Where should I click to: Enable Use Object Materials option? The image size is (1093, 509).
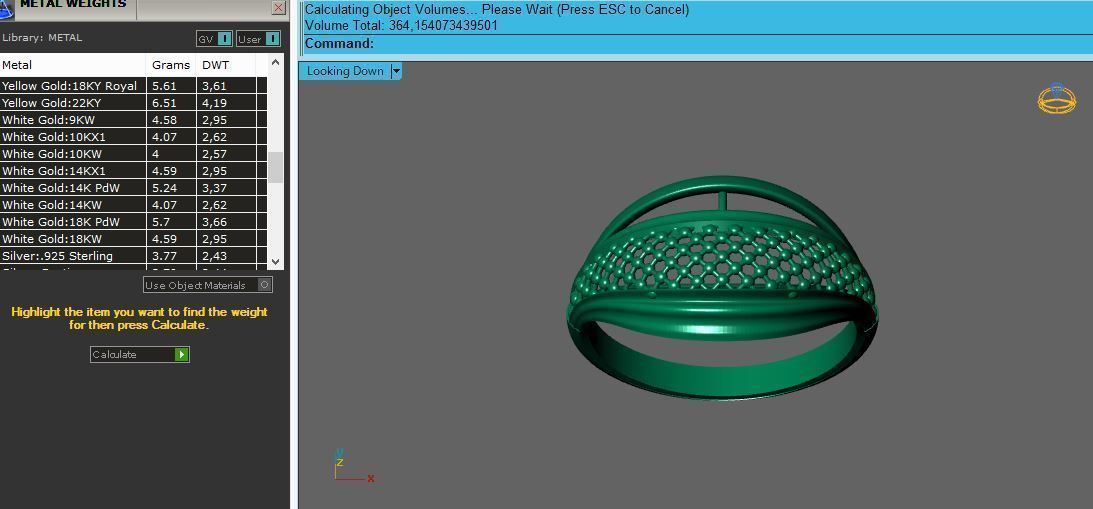tap(208, 285)
